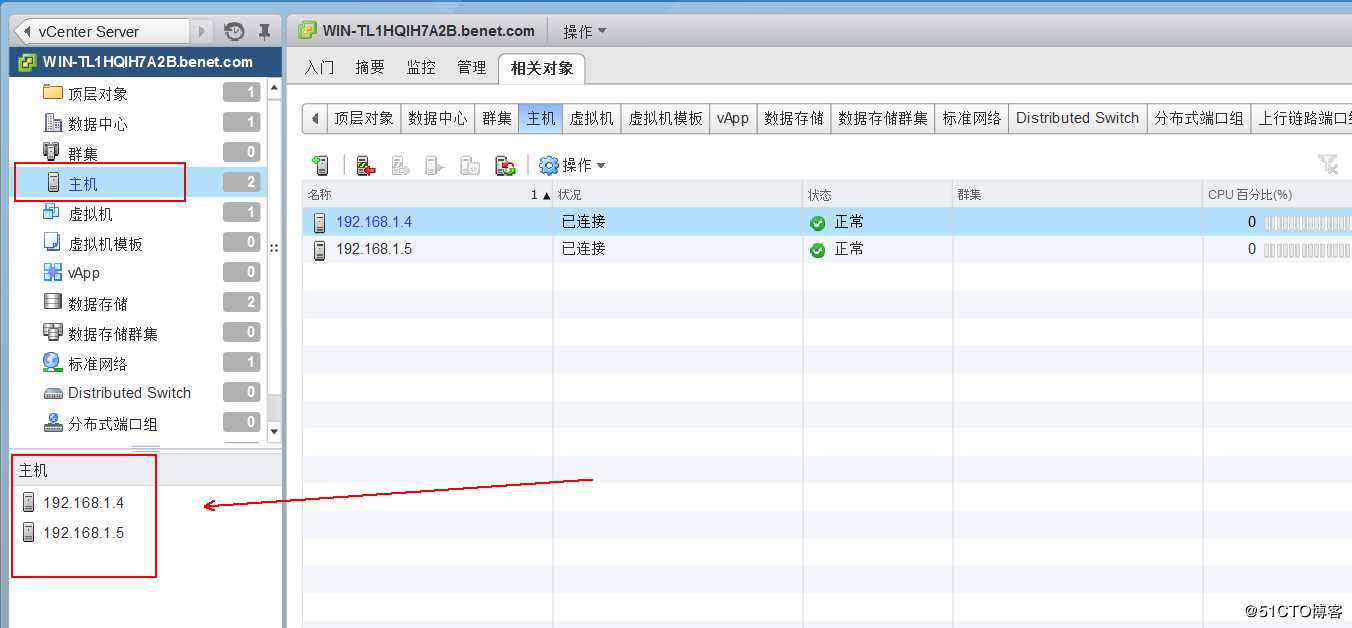Open the 分布式端口组 sub-tab
Viewport: 1352px width, 628px height.
pos(1198,118)
